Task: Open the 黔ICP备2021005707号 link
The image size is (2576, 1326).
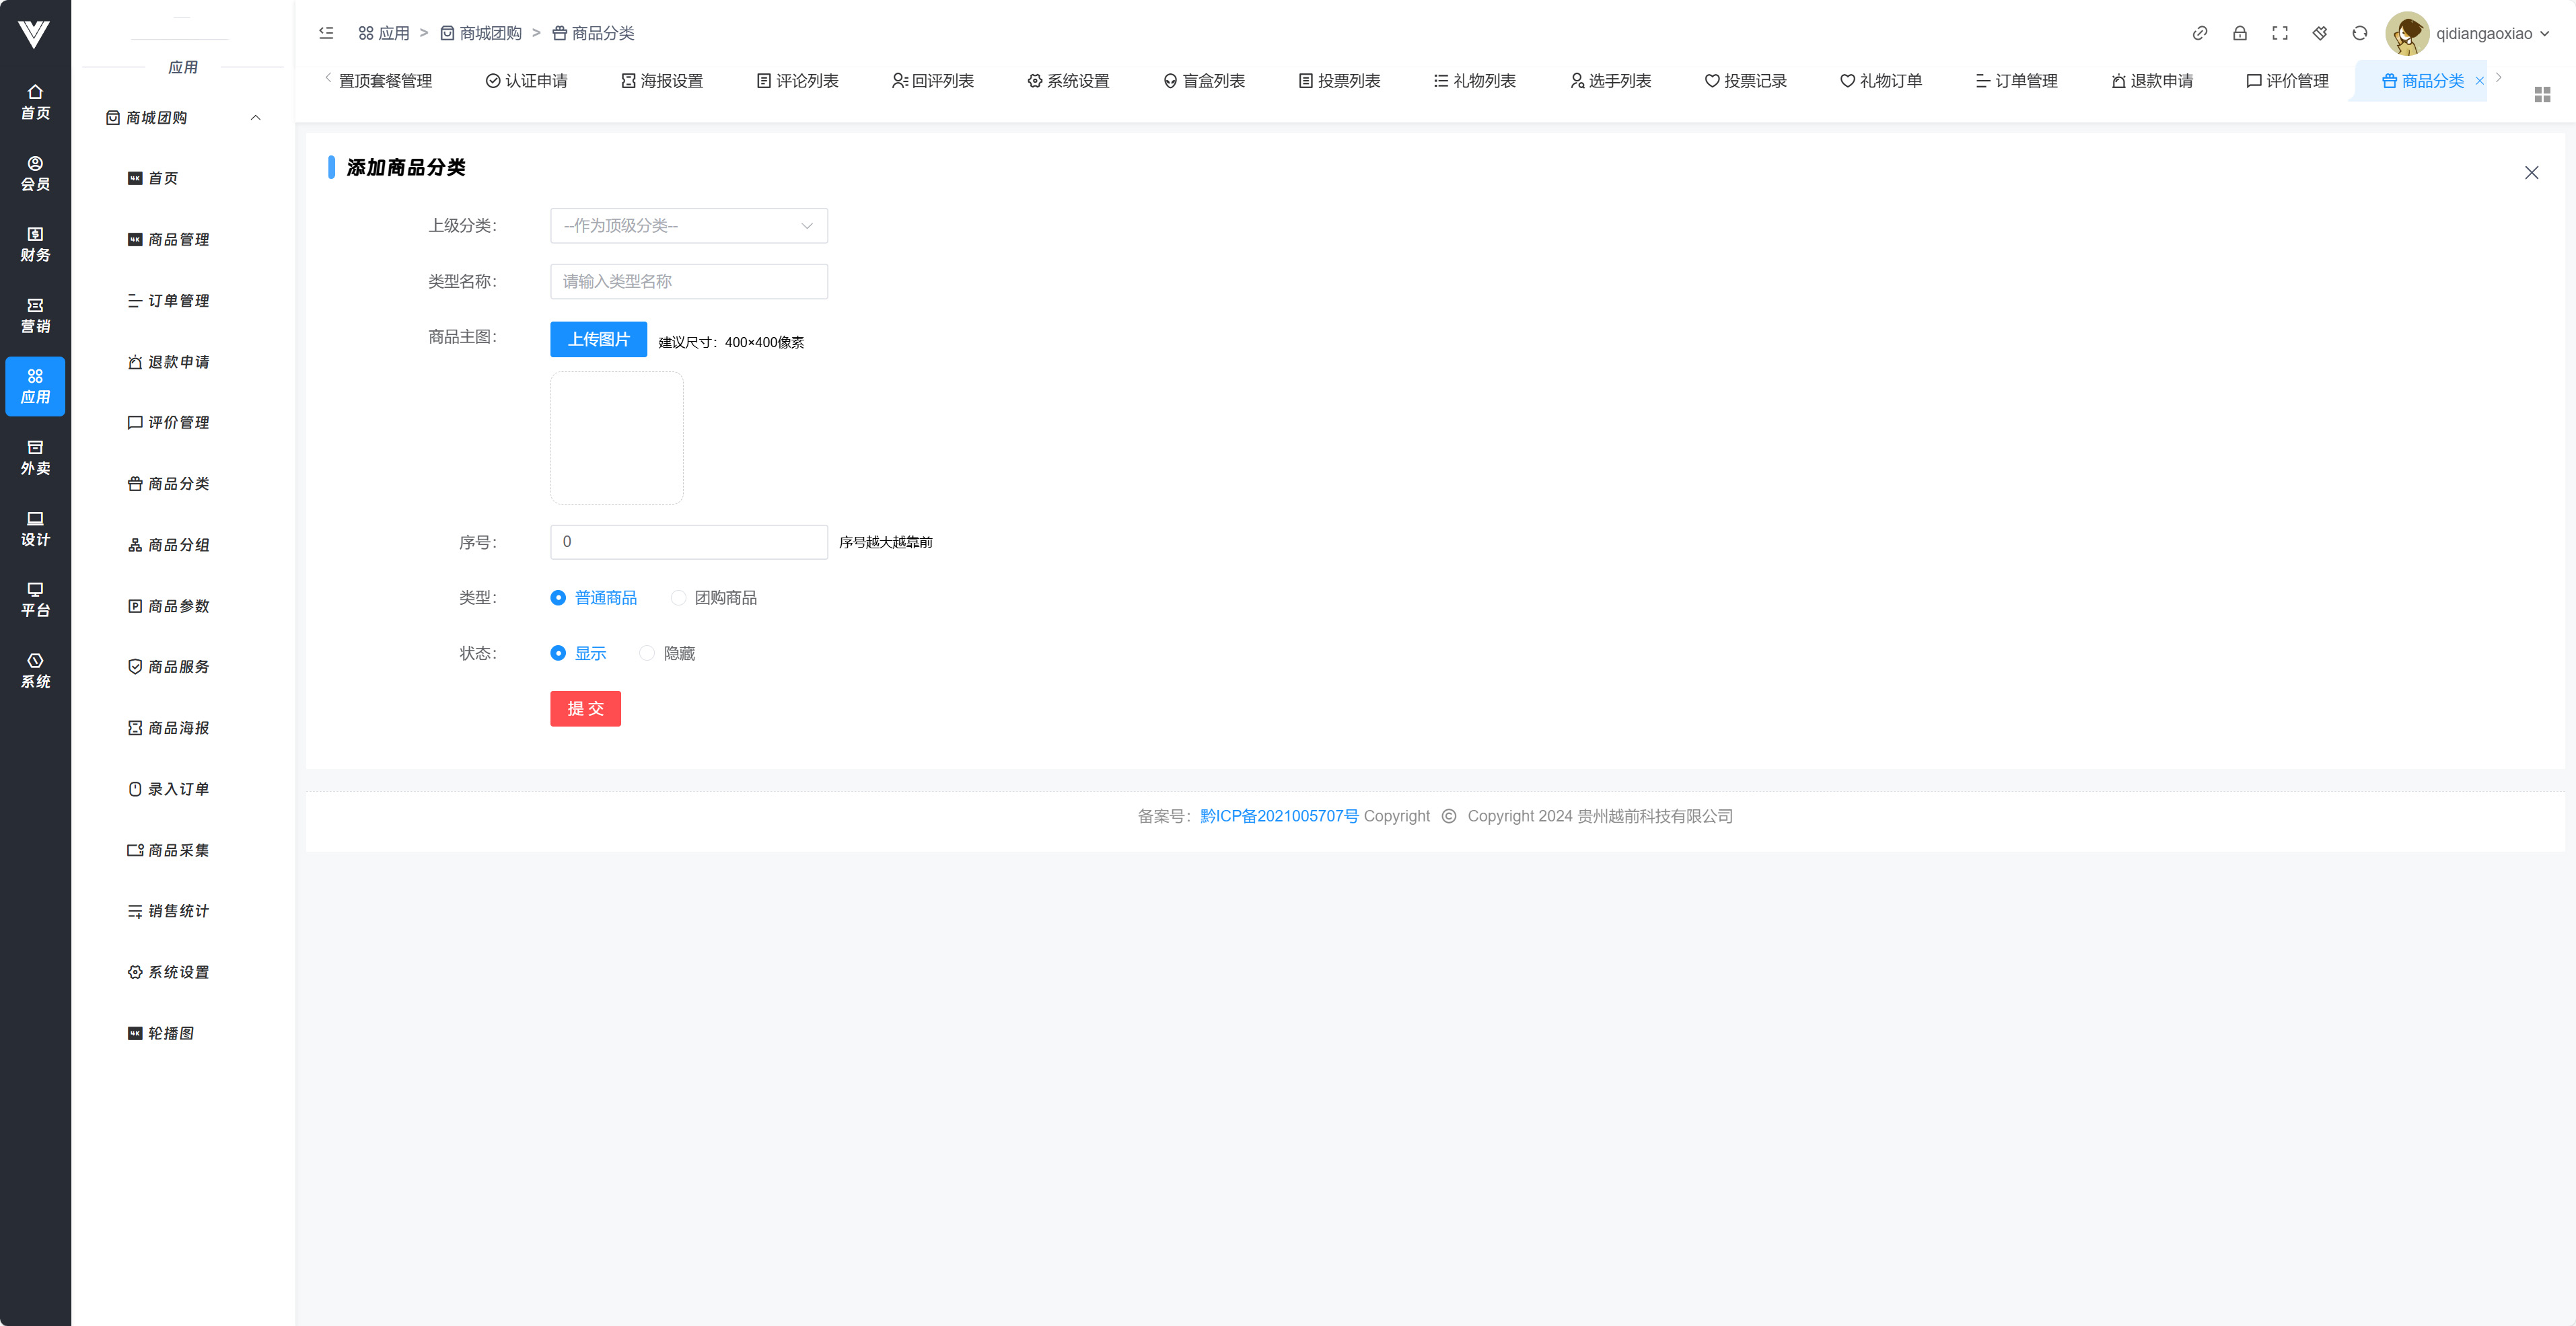Action: (x=1278, y=816)
